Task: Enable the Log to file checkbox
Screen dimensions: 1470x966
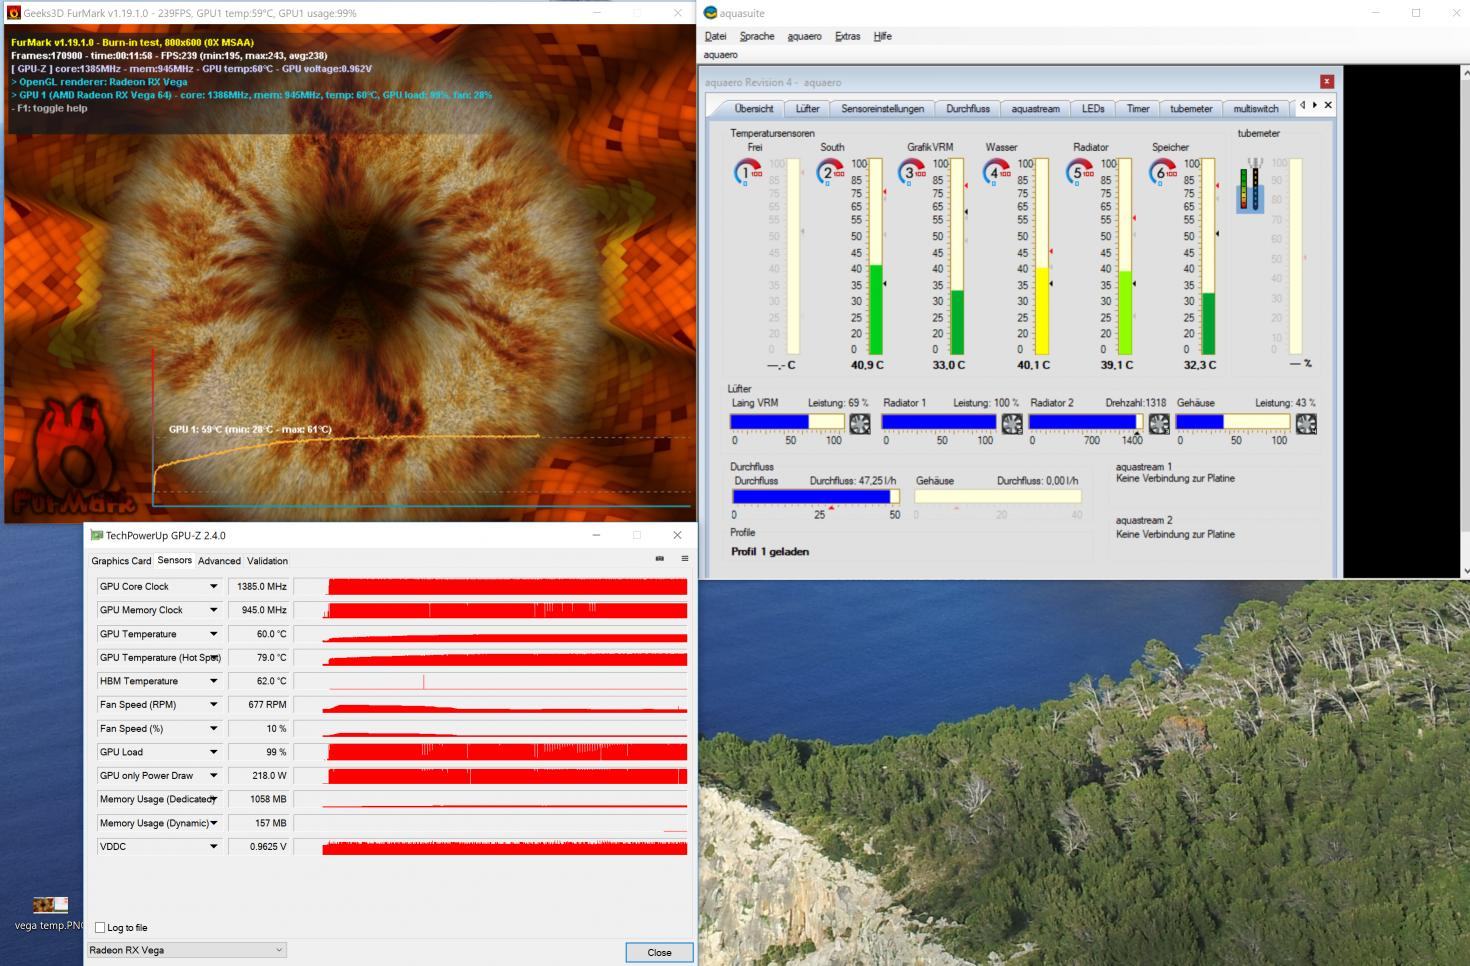Action: click(100, 928)
